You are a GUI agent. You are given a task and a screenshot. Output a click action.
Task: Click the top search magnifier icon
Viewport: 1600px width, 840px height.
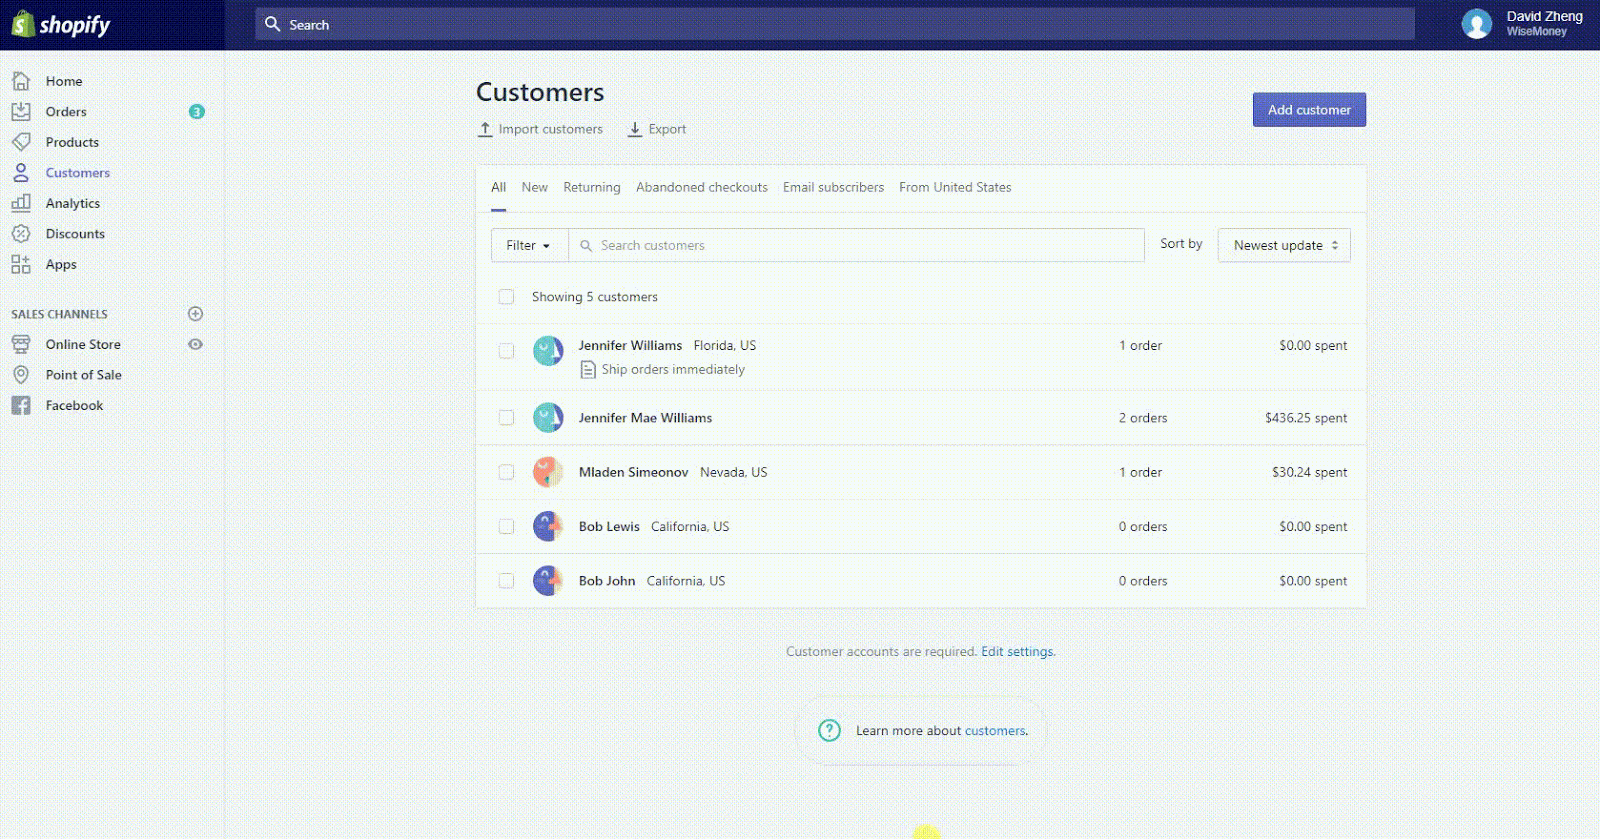272,24
